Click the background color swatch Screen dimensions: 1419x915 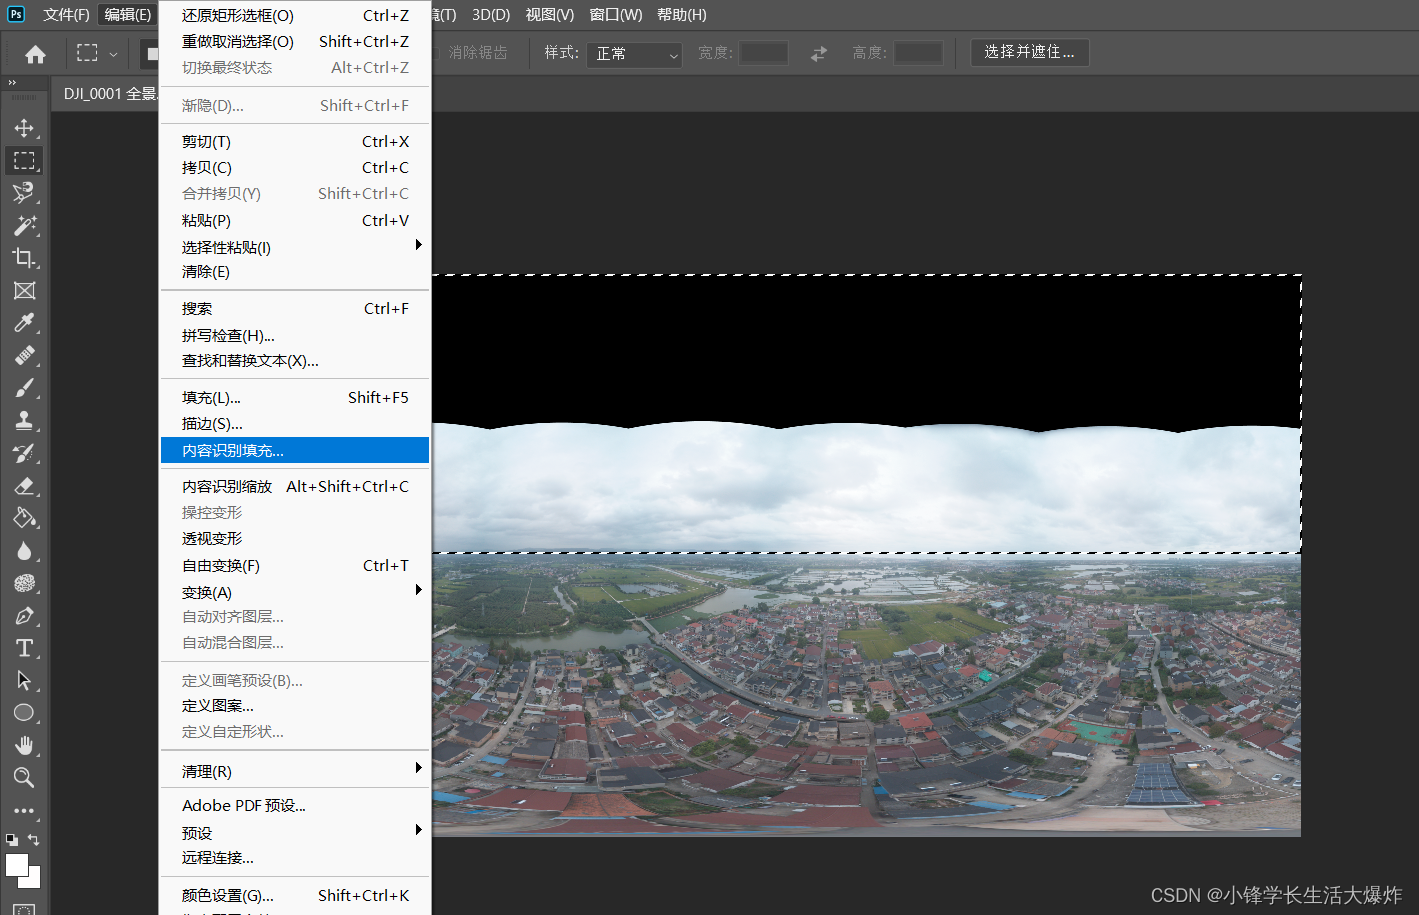(33, 880)
